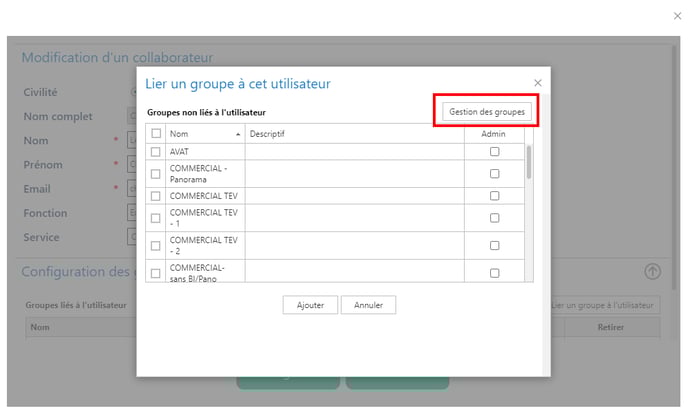Screen dimensions: 688x413
Task: Select the AVAT group checkbox
Action: click(x=155, y=152)
